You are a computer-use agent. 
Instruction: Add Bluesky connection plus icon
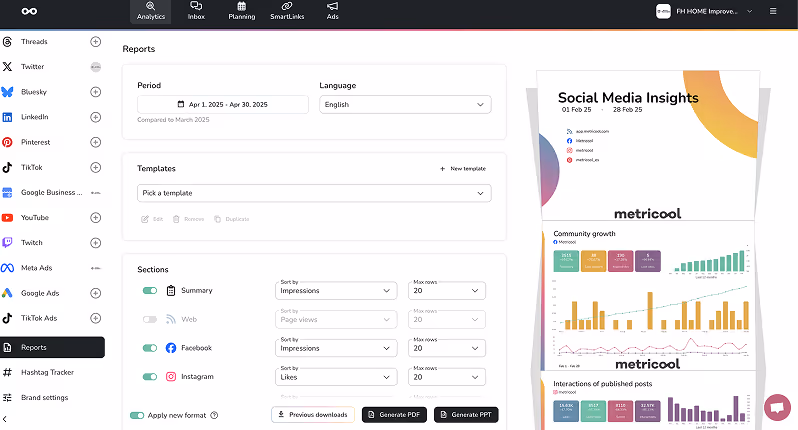coord(96,92)
